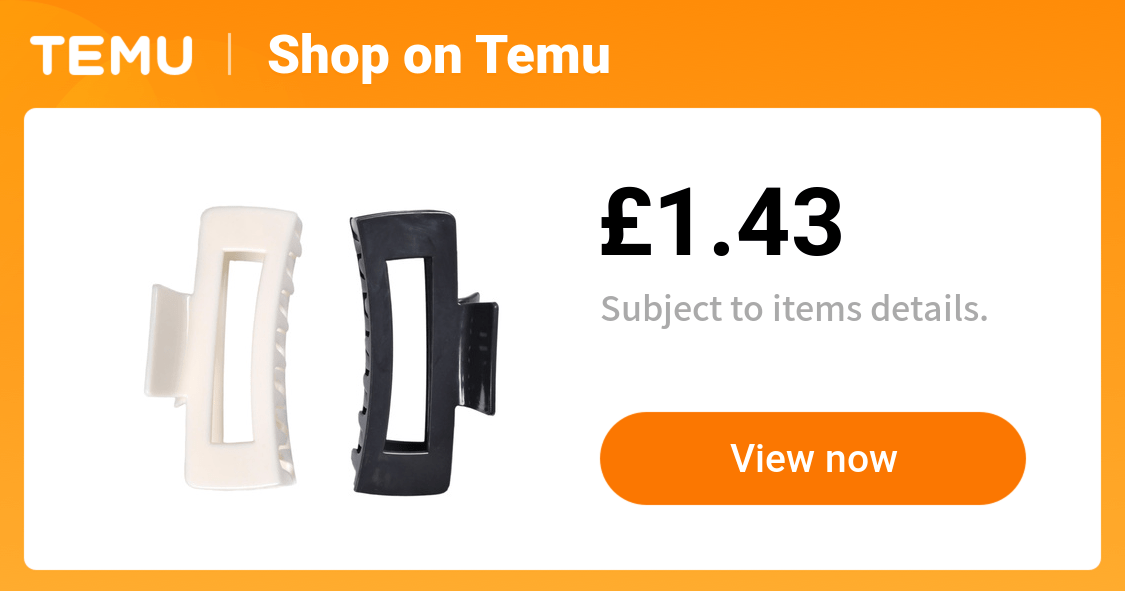Click the orange header banner background
Image resolution: width=1125 pixels, height=591 pixels.
pos(861,54)
